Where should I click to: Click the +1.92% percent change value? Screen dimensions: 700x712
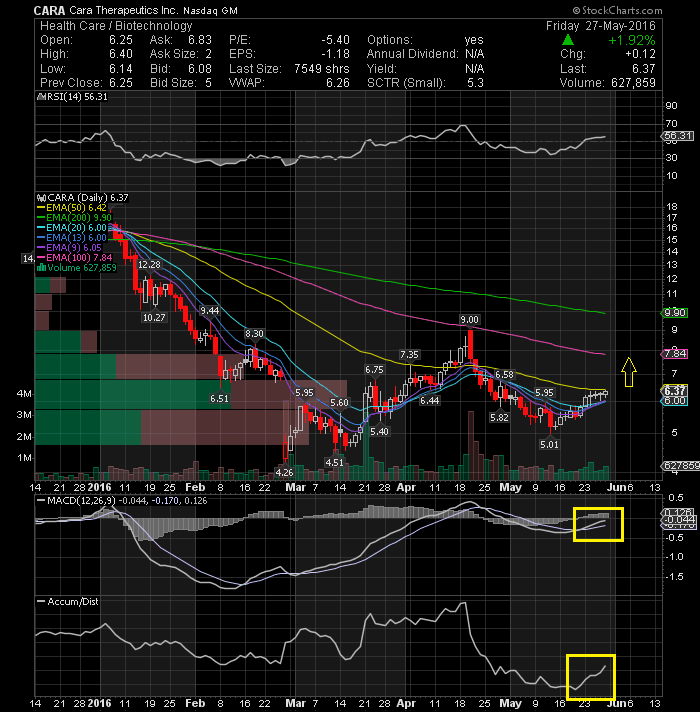[x=632, y=40]
